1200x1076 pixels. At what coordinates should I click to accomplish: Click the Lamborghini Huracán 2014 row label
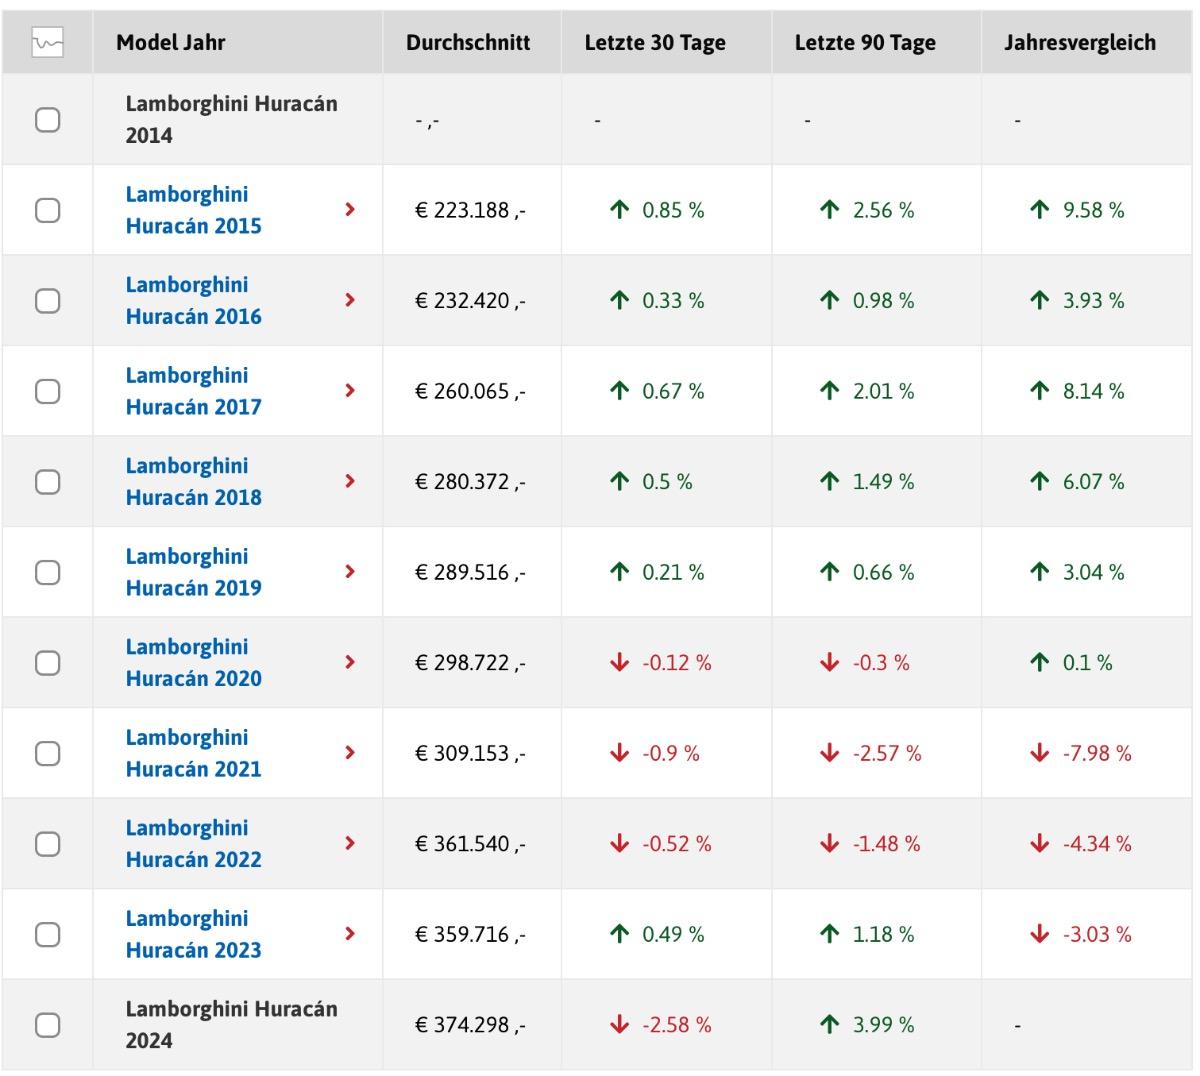(x=232, y=120)
